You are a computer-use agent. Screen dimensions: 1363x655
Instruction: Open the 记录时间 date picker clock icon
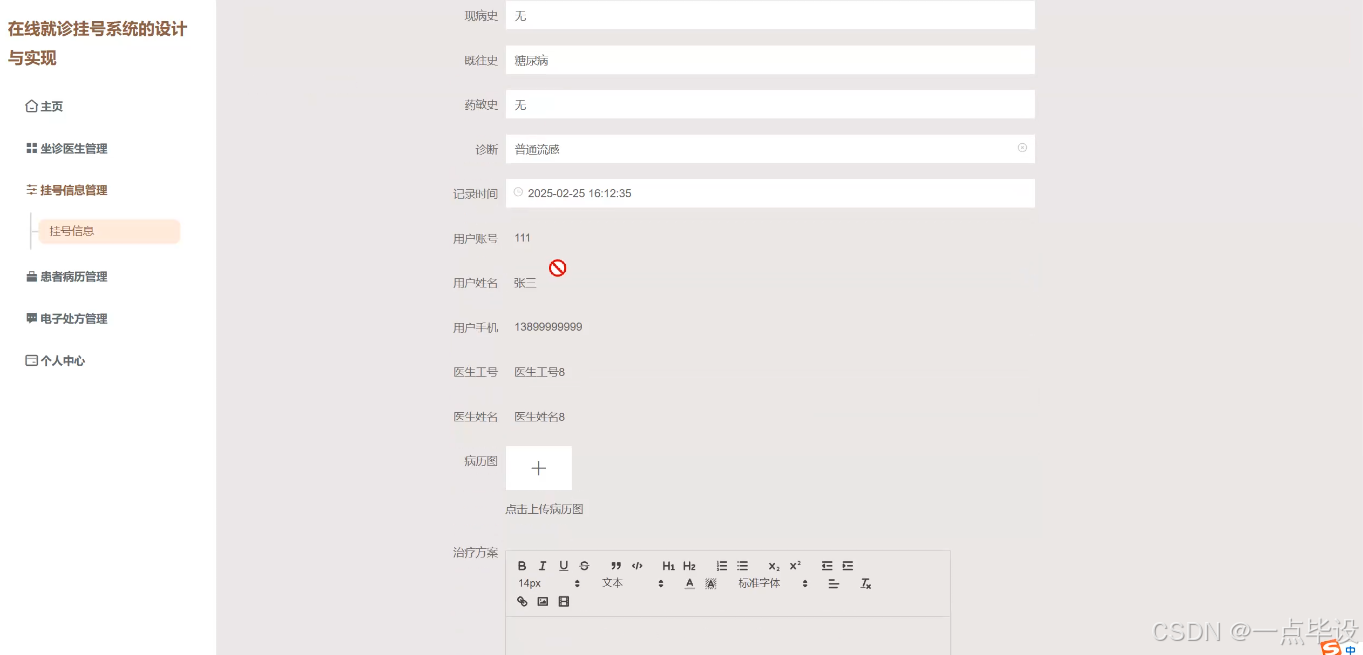518,192
